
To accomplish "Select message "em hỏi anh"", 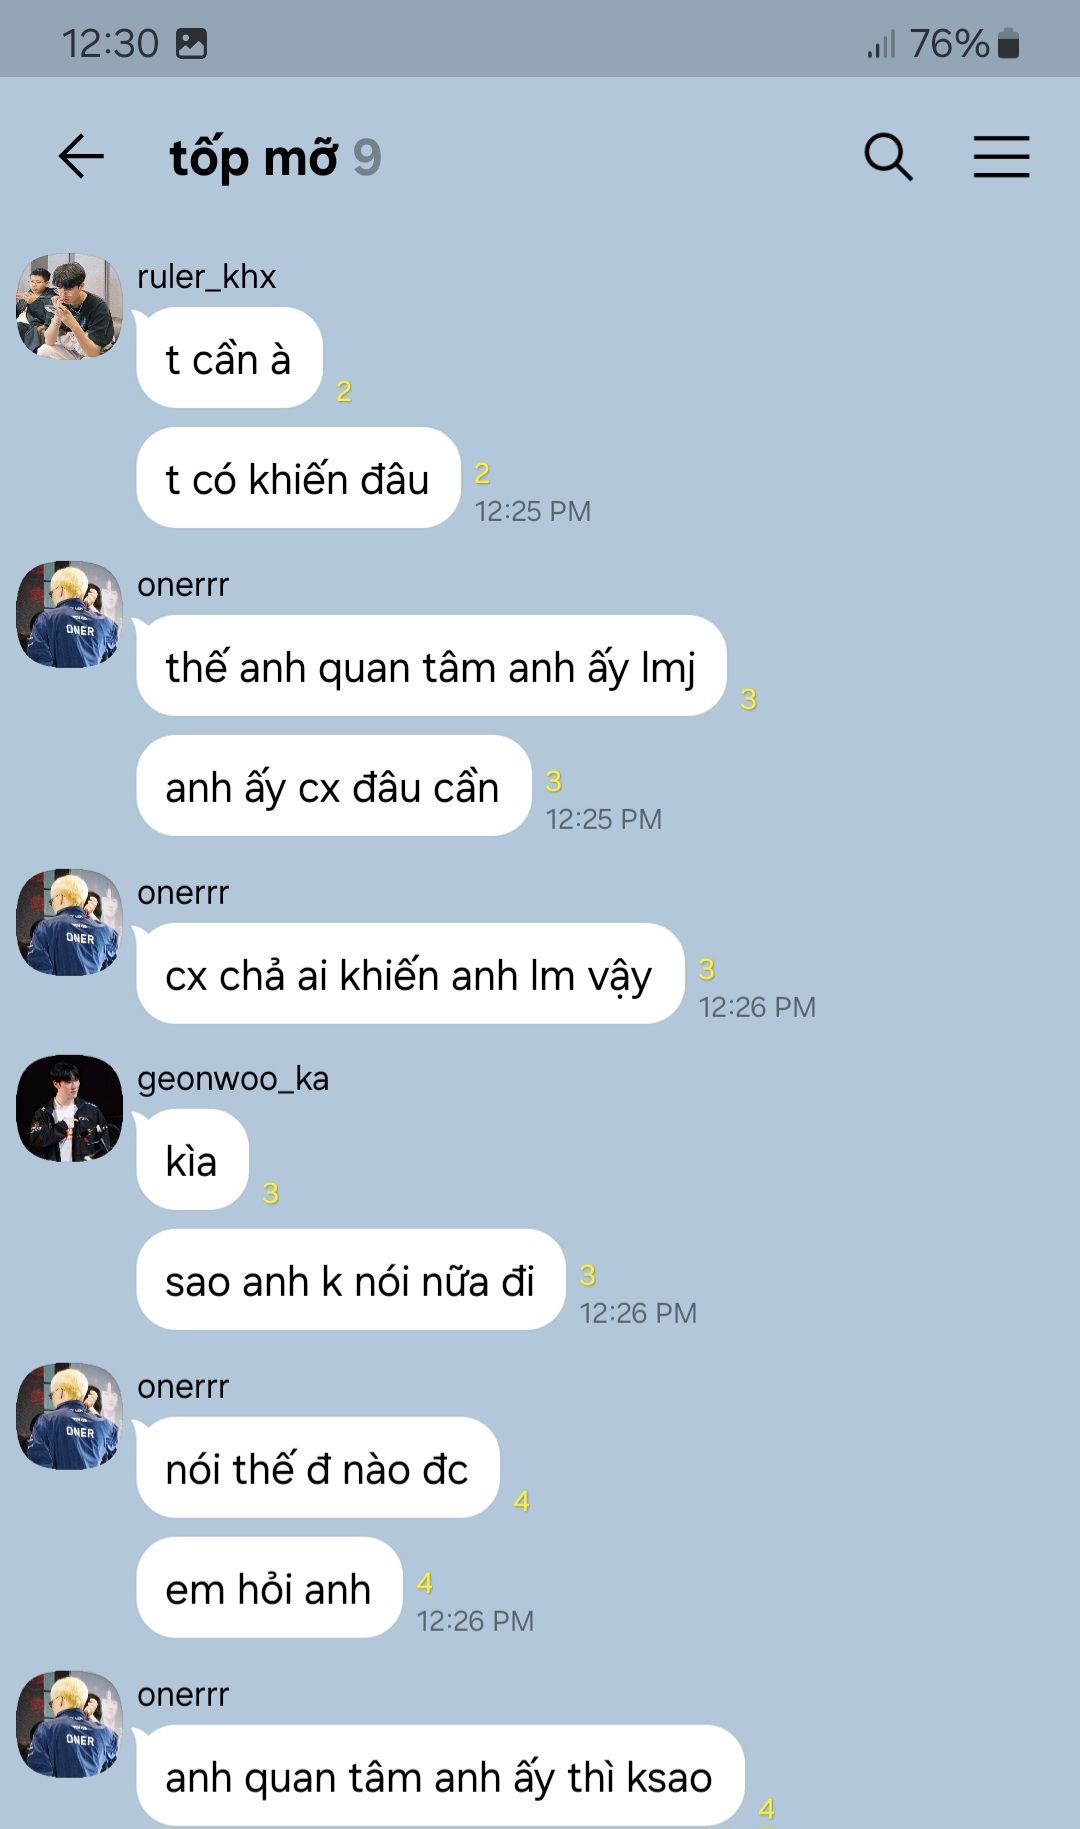I will pyautogui.click(x=269, y=1588).
